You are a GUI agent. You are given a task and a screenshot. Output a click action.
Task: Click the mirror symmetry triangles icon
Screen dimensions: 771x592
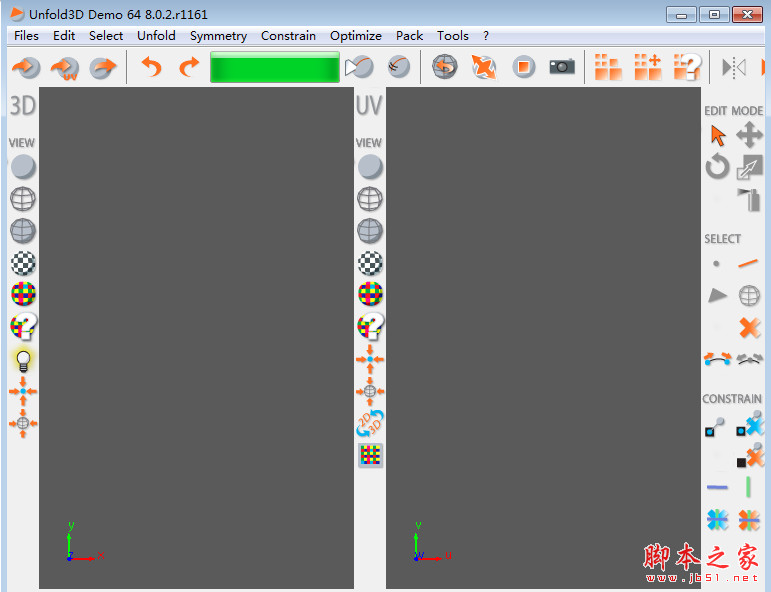(x=734, y=67)
